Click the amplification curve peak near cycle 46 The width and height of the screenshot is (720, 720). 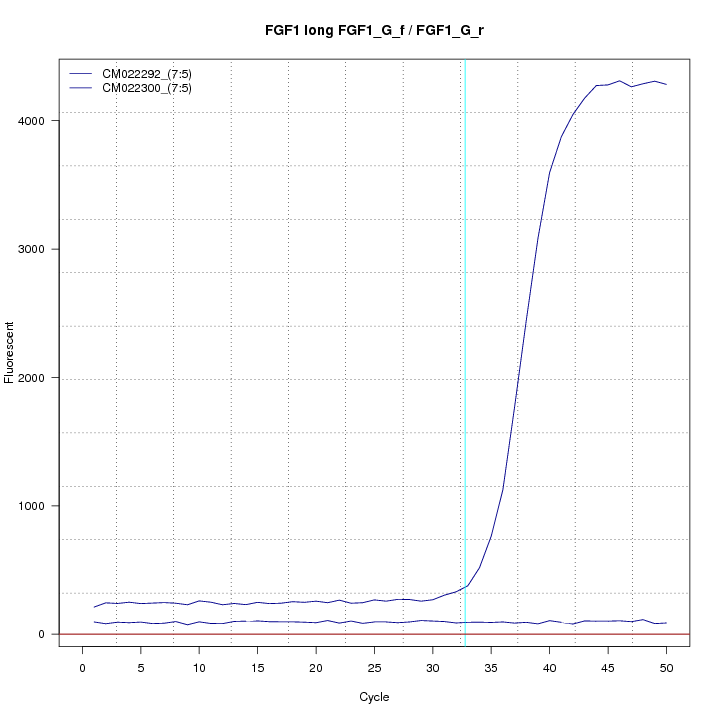620,81
